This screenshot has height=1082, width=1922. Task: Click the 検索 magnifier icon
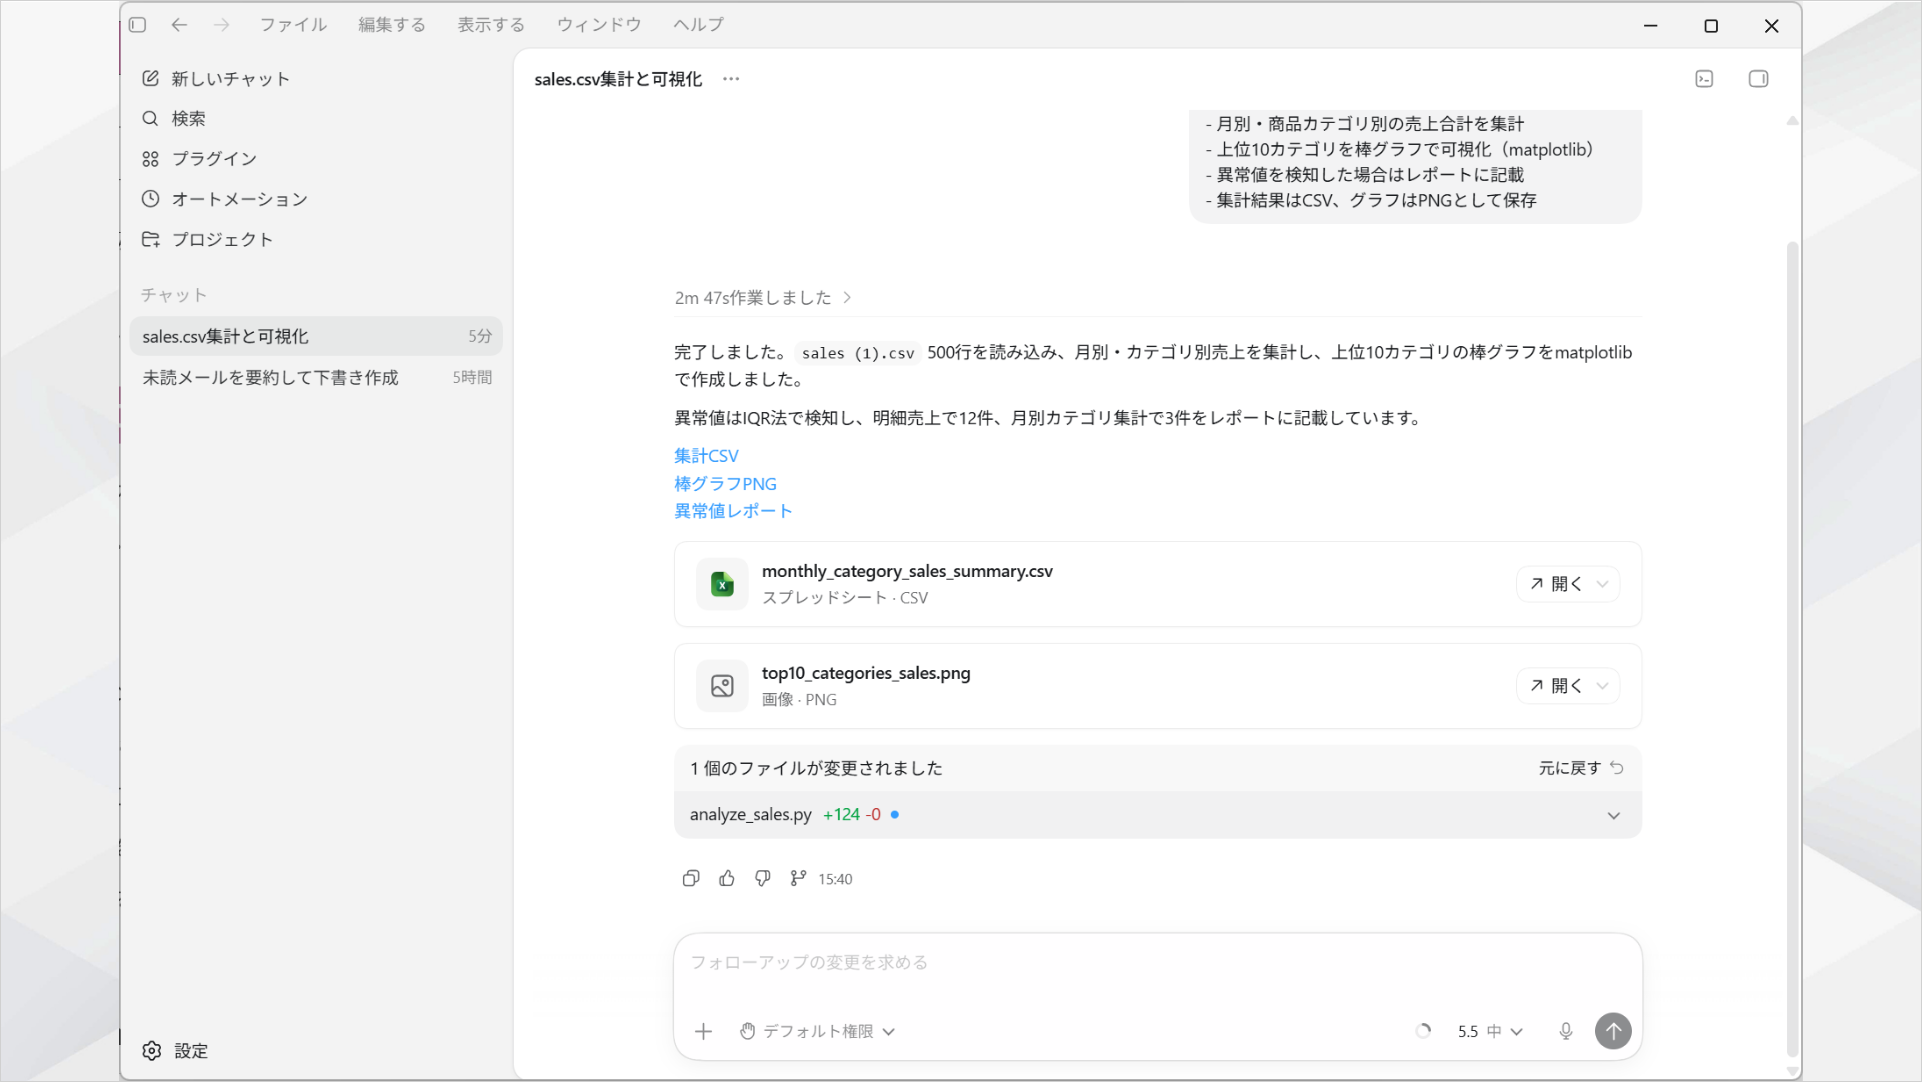tap(150, 119)
